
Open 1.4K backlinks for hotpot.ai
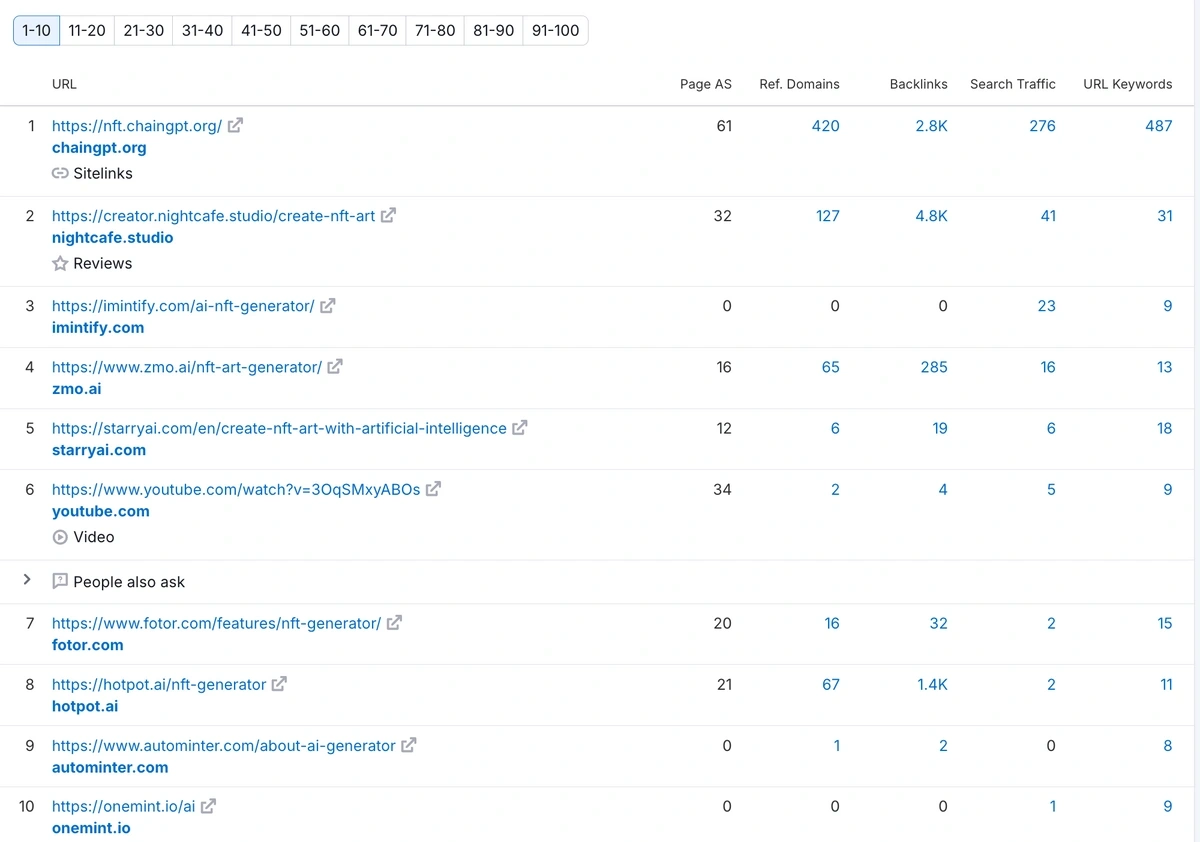(933, 684)
